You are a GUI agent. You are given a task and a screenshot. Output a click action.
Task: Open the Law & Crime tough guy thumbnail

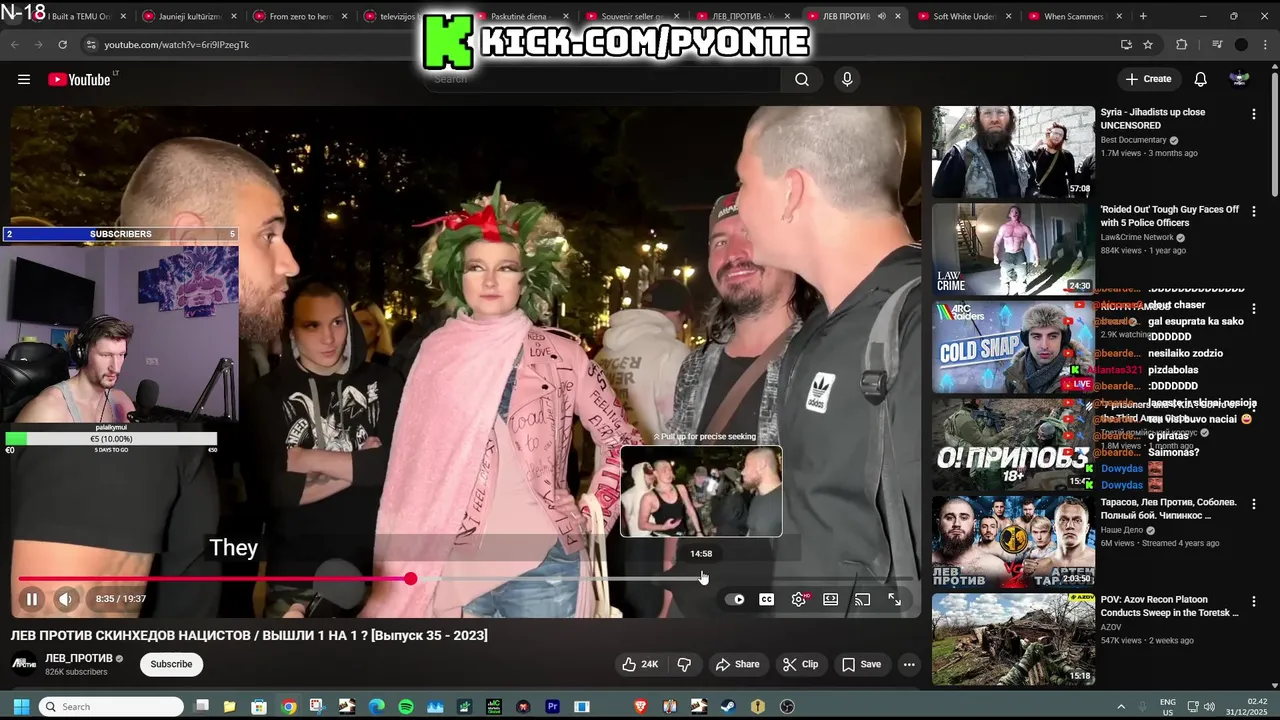point(1013,249)
